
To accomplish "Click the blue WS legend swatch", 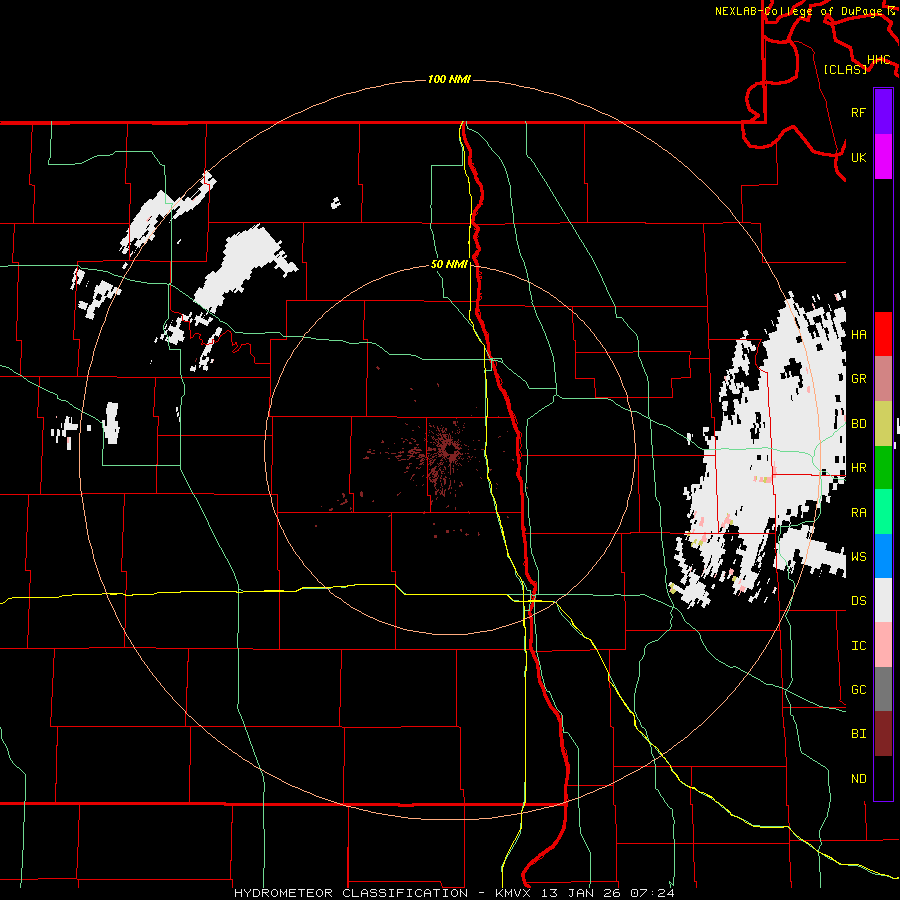I will [x=883, y=556].
